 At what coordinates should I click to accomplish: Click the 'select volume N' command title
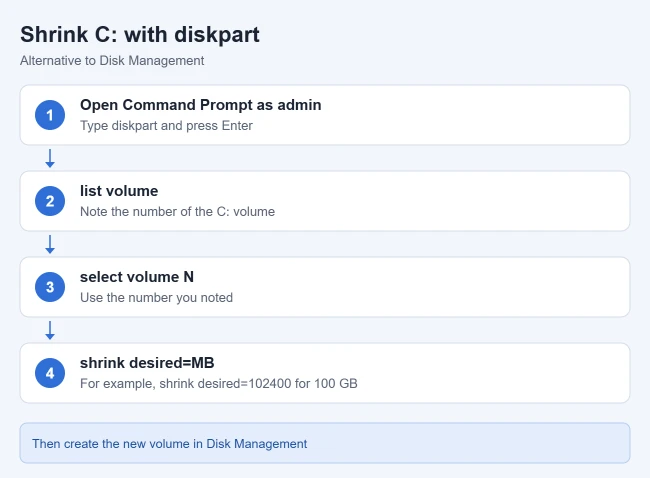(137, 277)
